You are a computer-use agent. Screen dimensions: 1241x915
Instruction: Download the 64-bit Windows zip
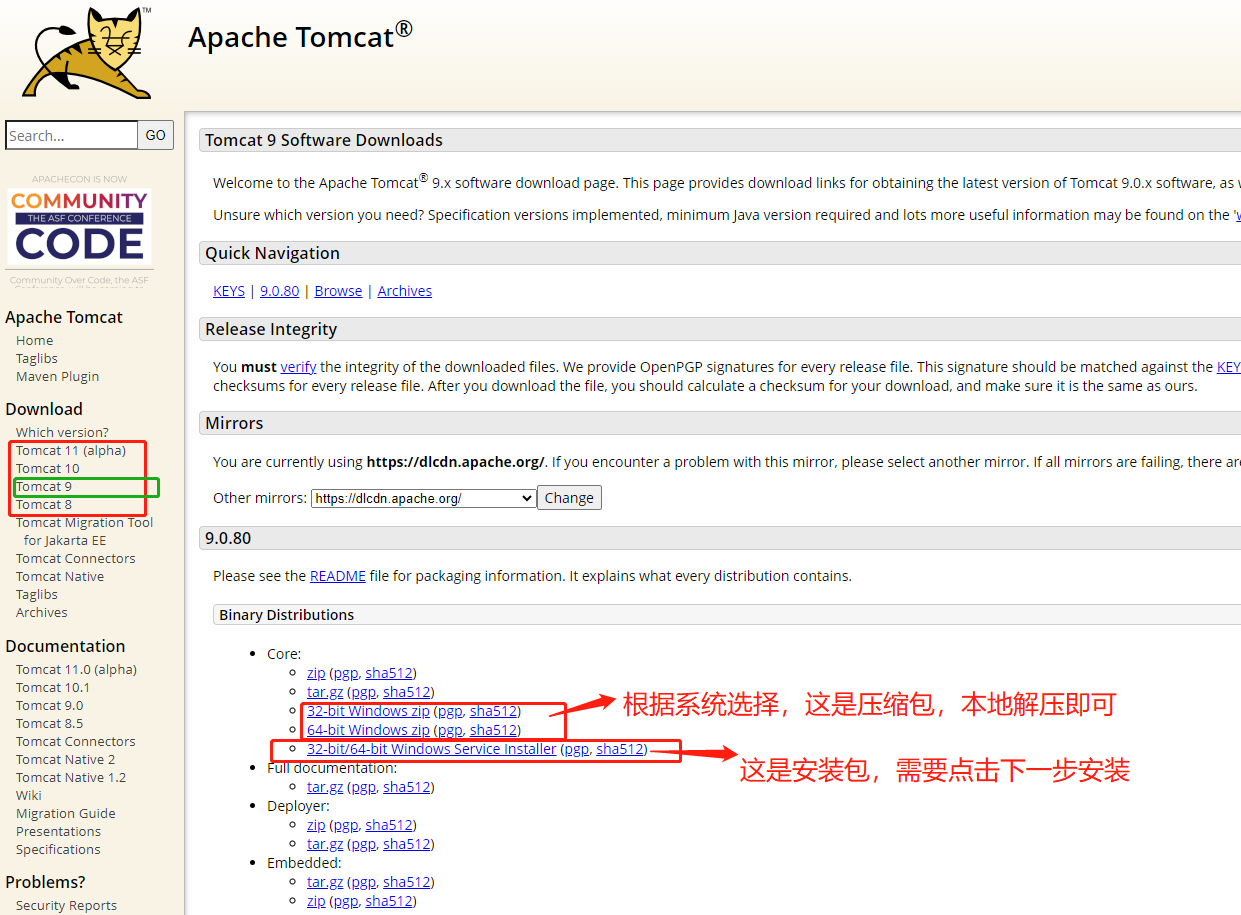[368, 730]
